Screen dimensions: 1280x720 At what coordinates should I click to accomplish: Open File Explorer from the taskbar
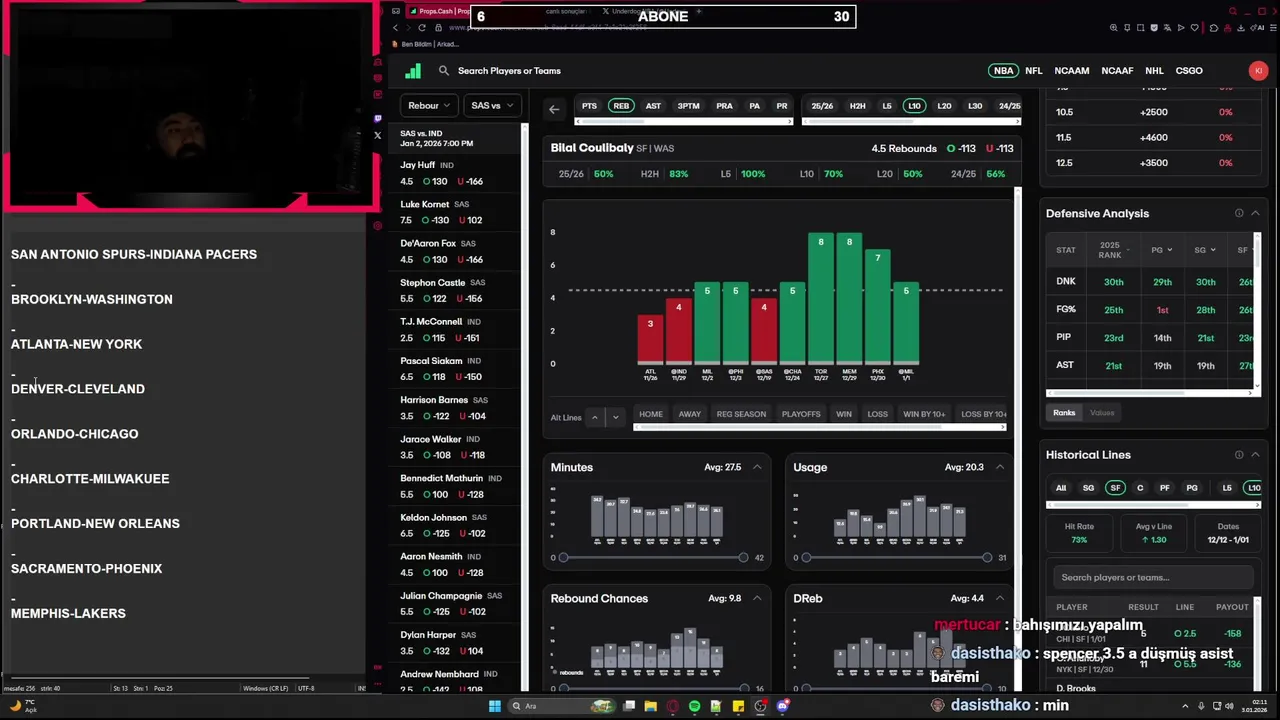[650, 706]
